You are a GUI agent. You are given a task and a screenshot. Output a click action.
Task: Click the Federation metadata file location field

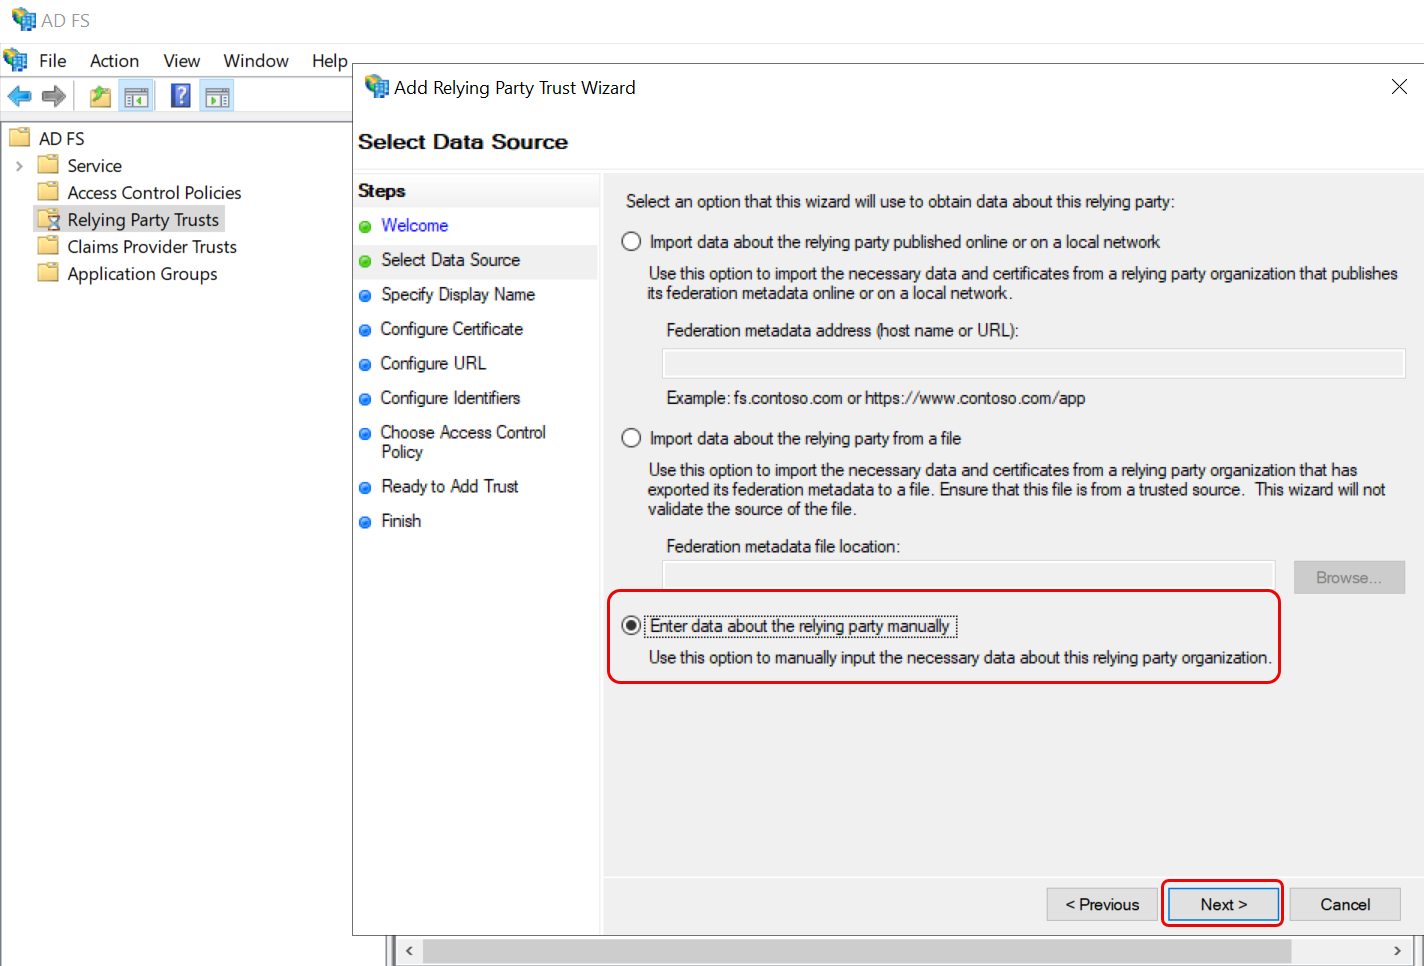(969, 575)
